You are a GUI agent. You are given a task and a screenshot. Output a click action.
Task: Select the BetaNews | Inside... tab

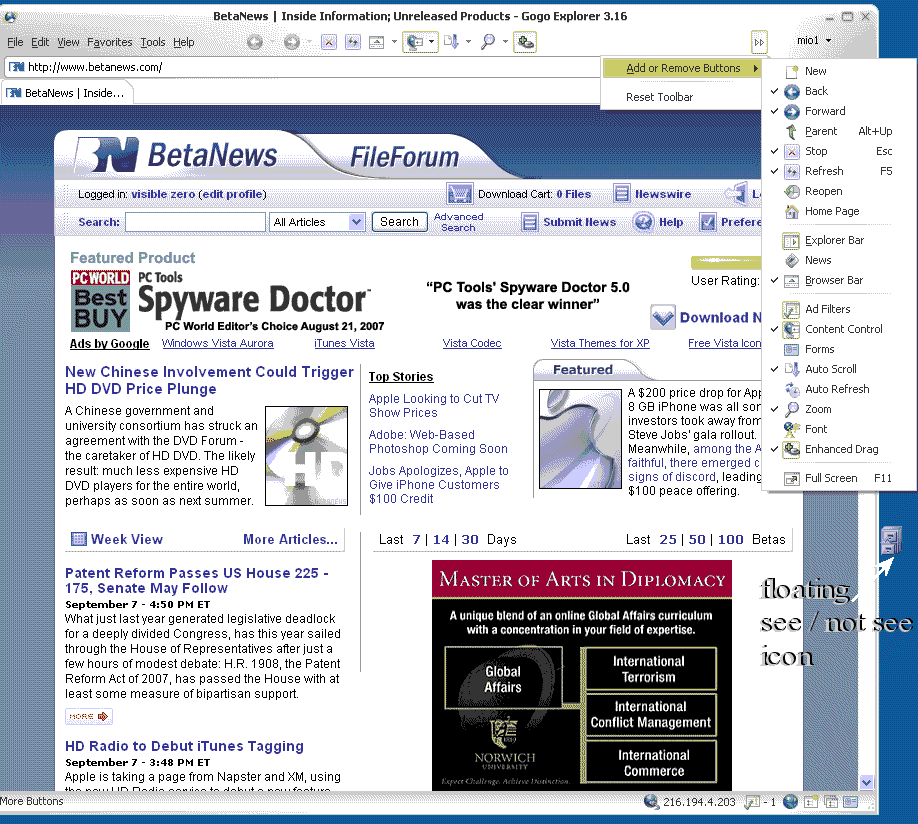(x=68, y=93)
